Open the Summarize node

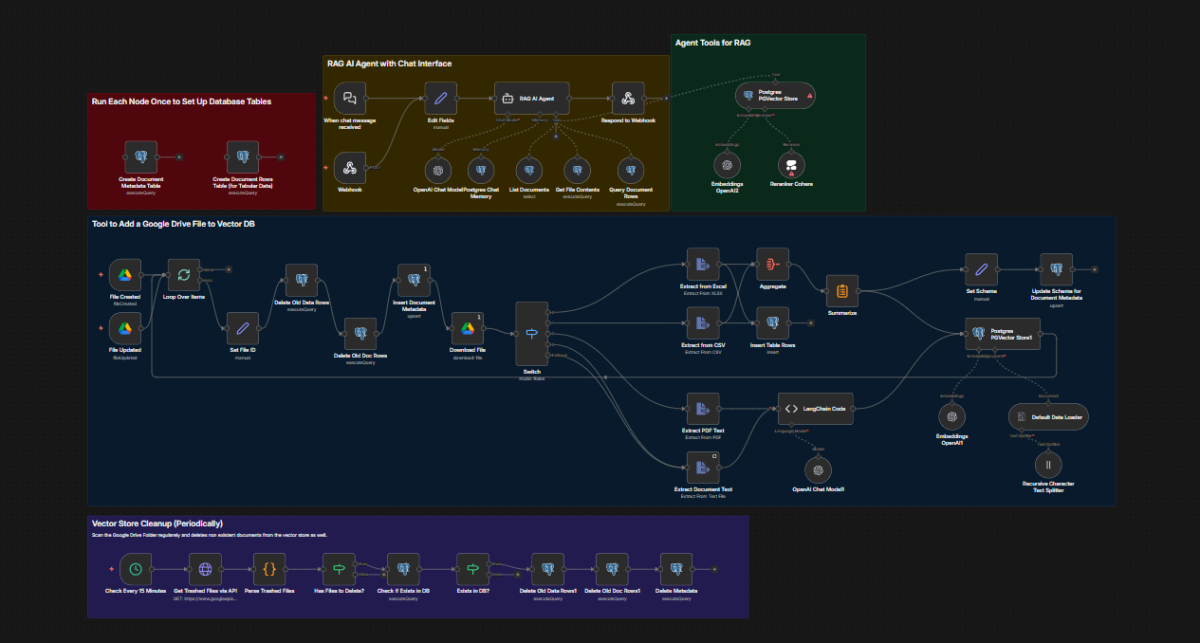coord(842,291)
